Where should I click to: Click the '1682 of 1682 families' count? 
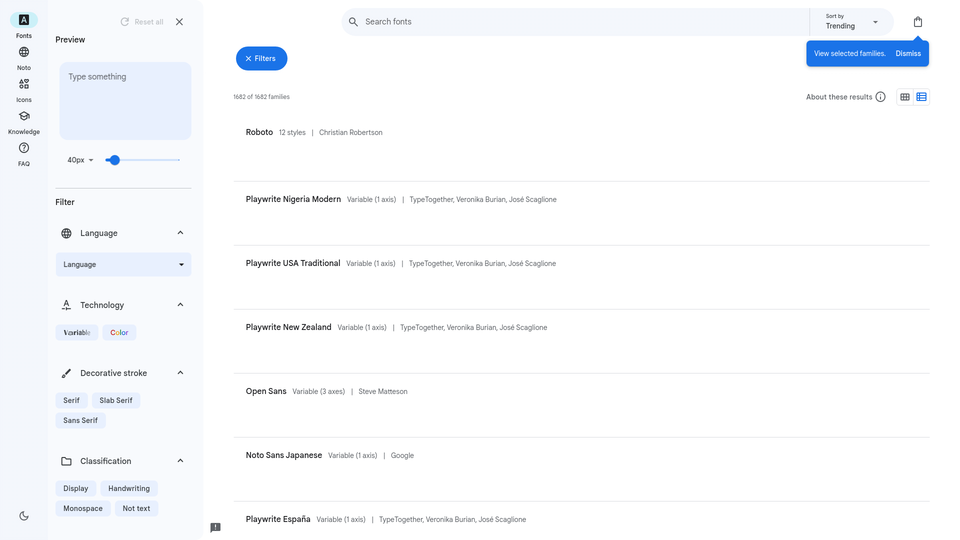pos(261,97)
